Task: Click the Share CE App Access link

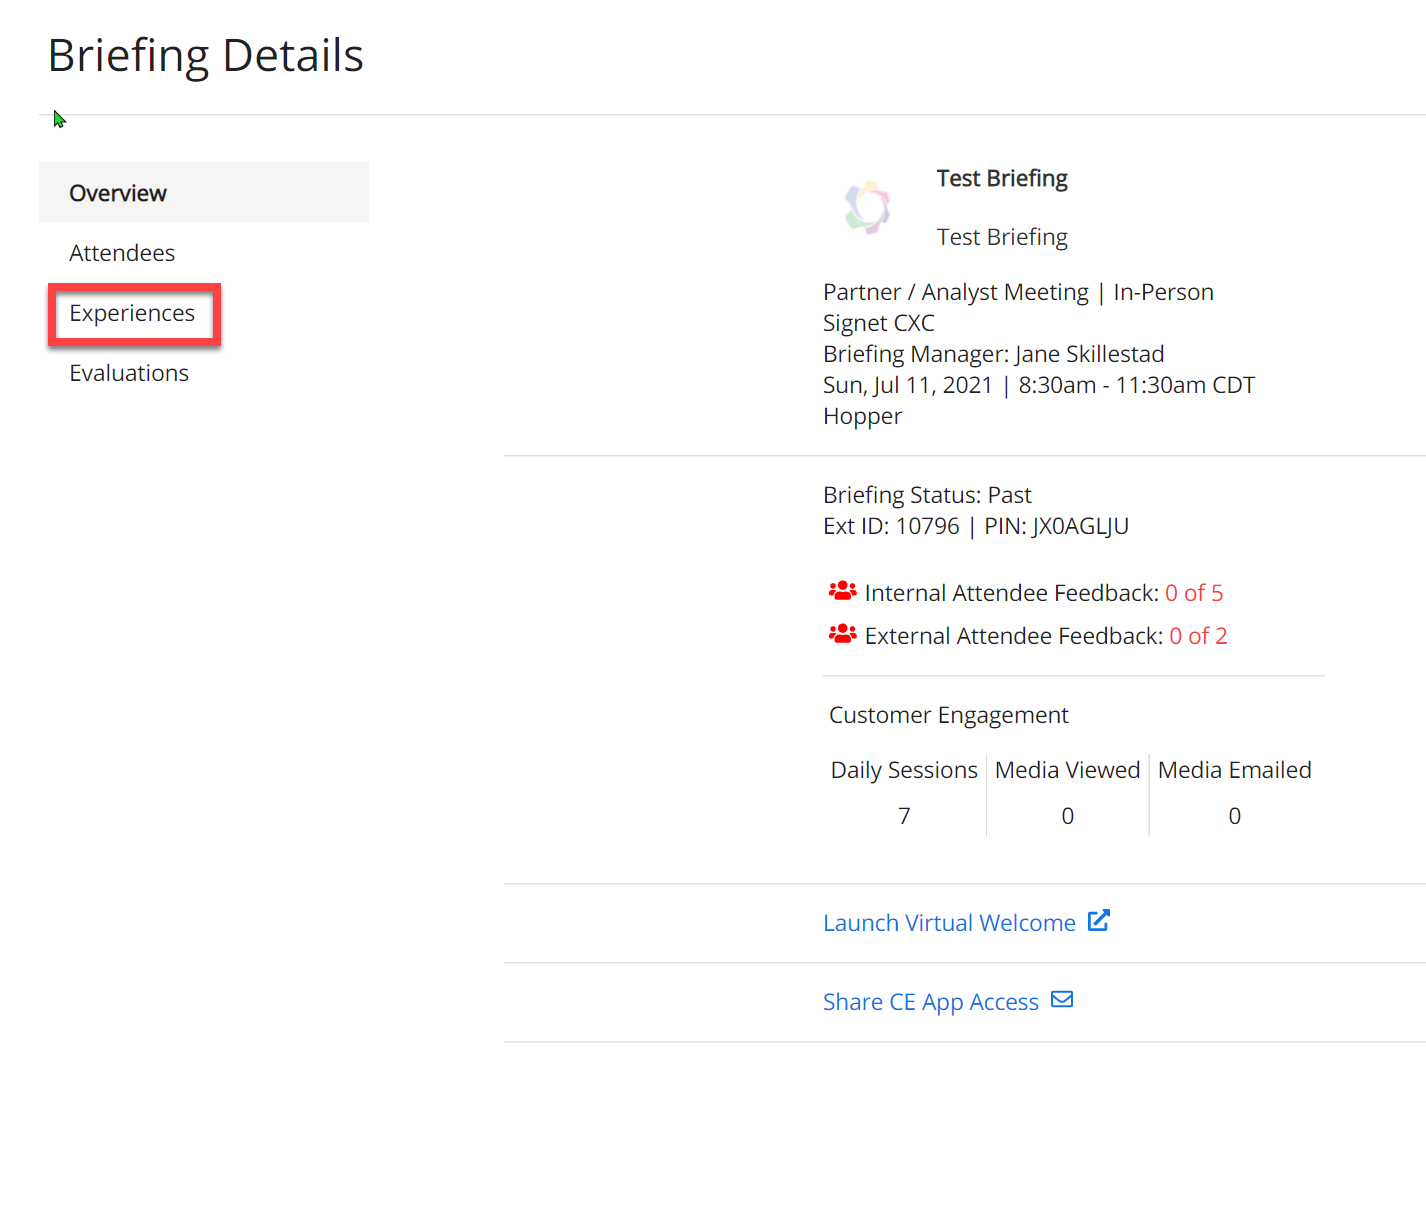Action: (x=930, y=1002)
